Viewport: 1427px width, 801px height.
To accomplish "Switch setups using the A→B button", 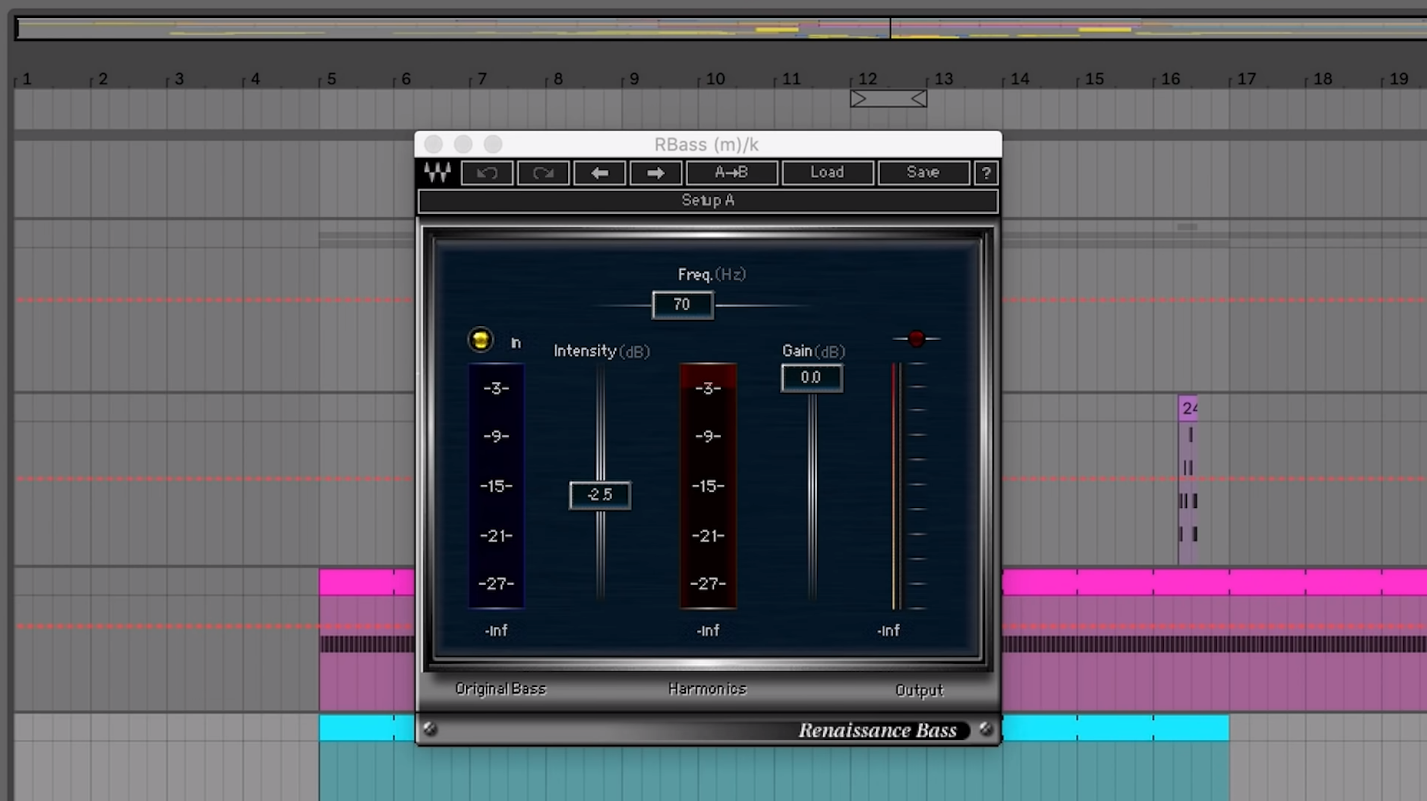I will (731, 173).
